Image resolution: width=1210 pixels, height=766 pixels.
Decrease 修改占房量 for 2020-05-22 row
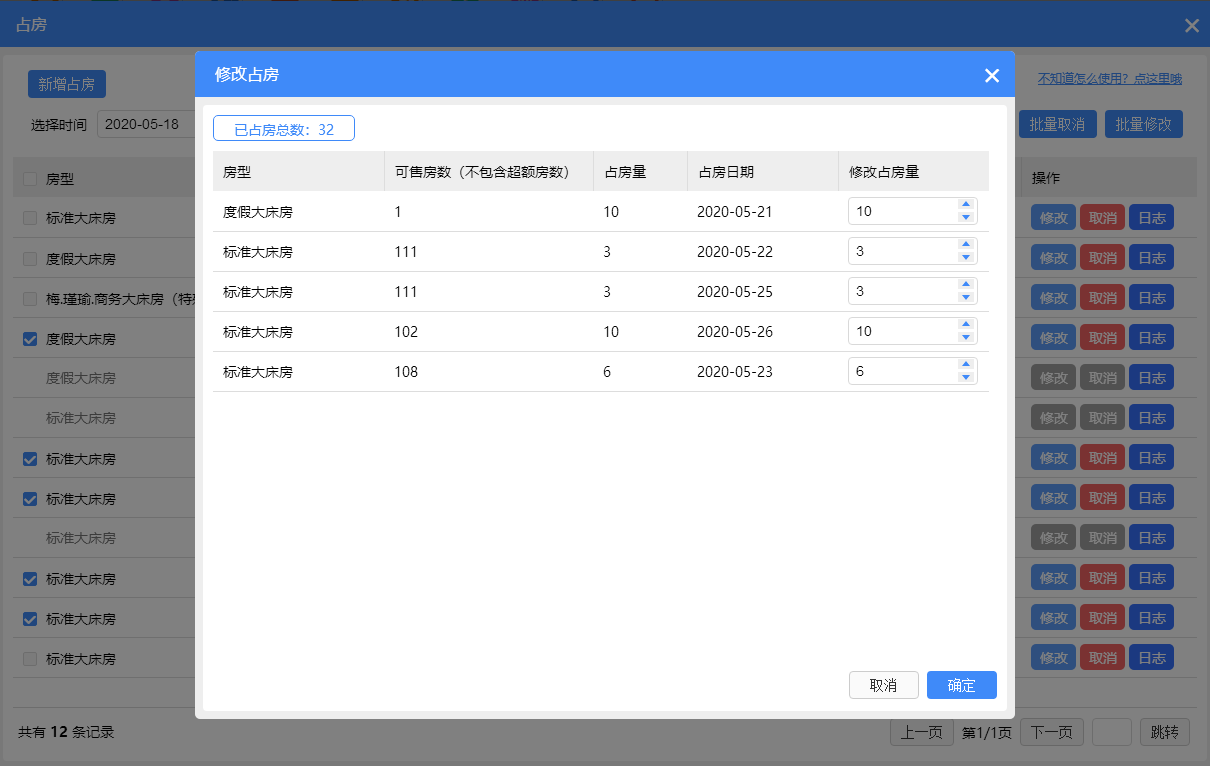(x=965, y=257)
